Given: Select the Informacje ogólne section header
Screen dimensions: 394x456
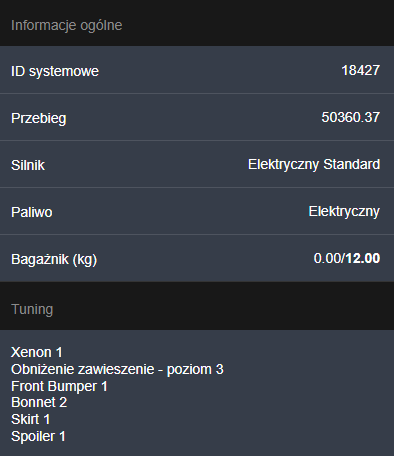Looking at the screenshot, I should [67, 25].
